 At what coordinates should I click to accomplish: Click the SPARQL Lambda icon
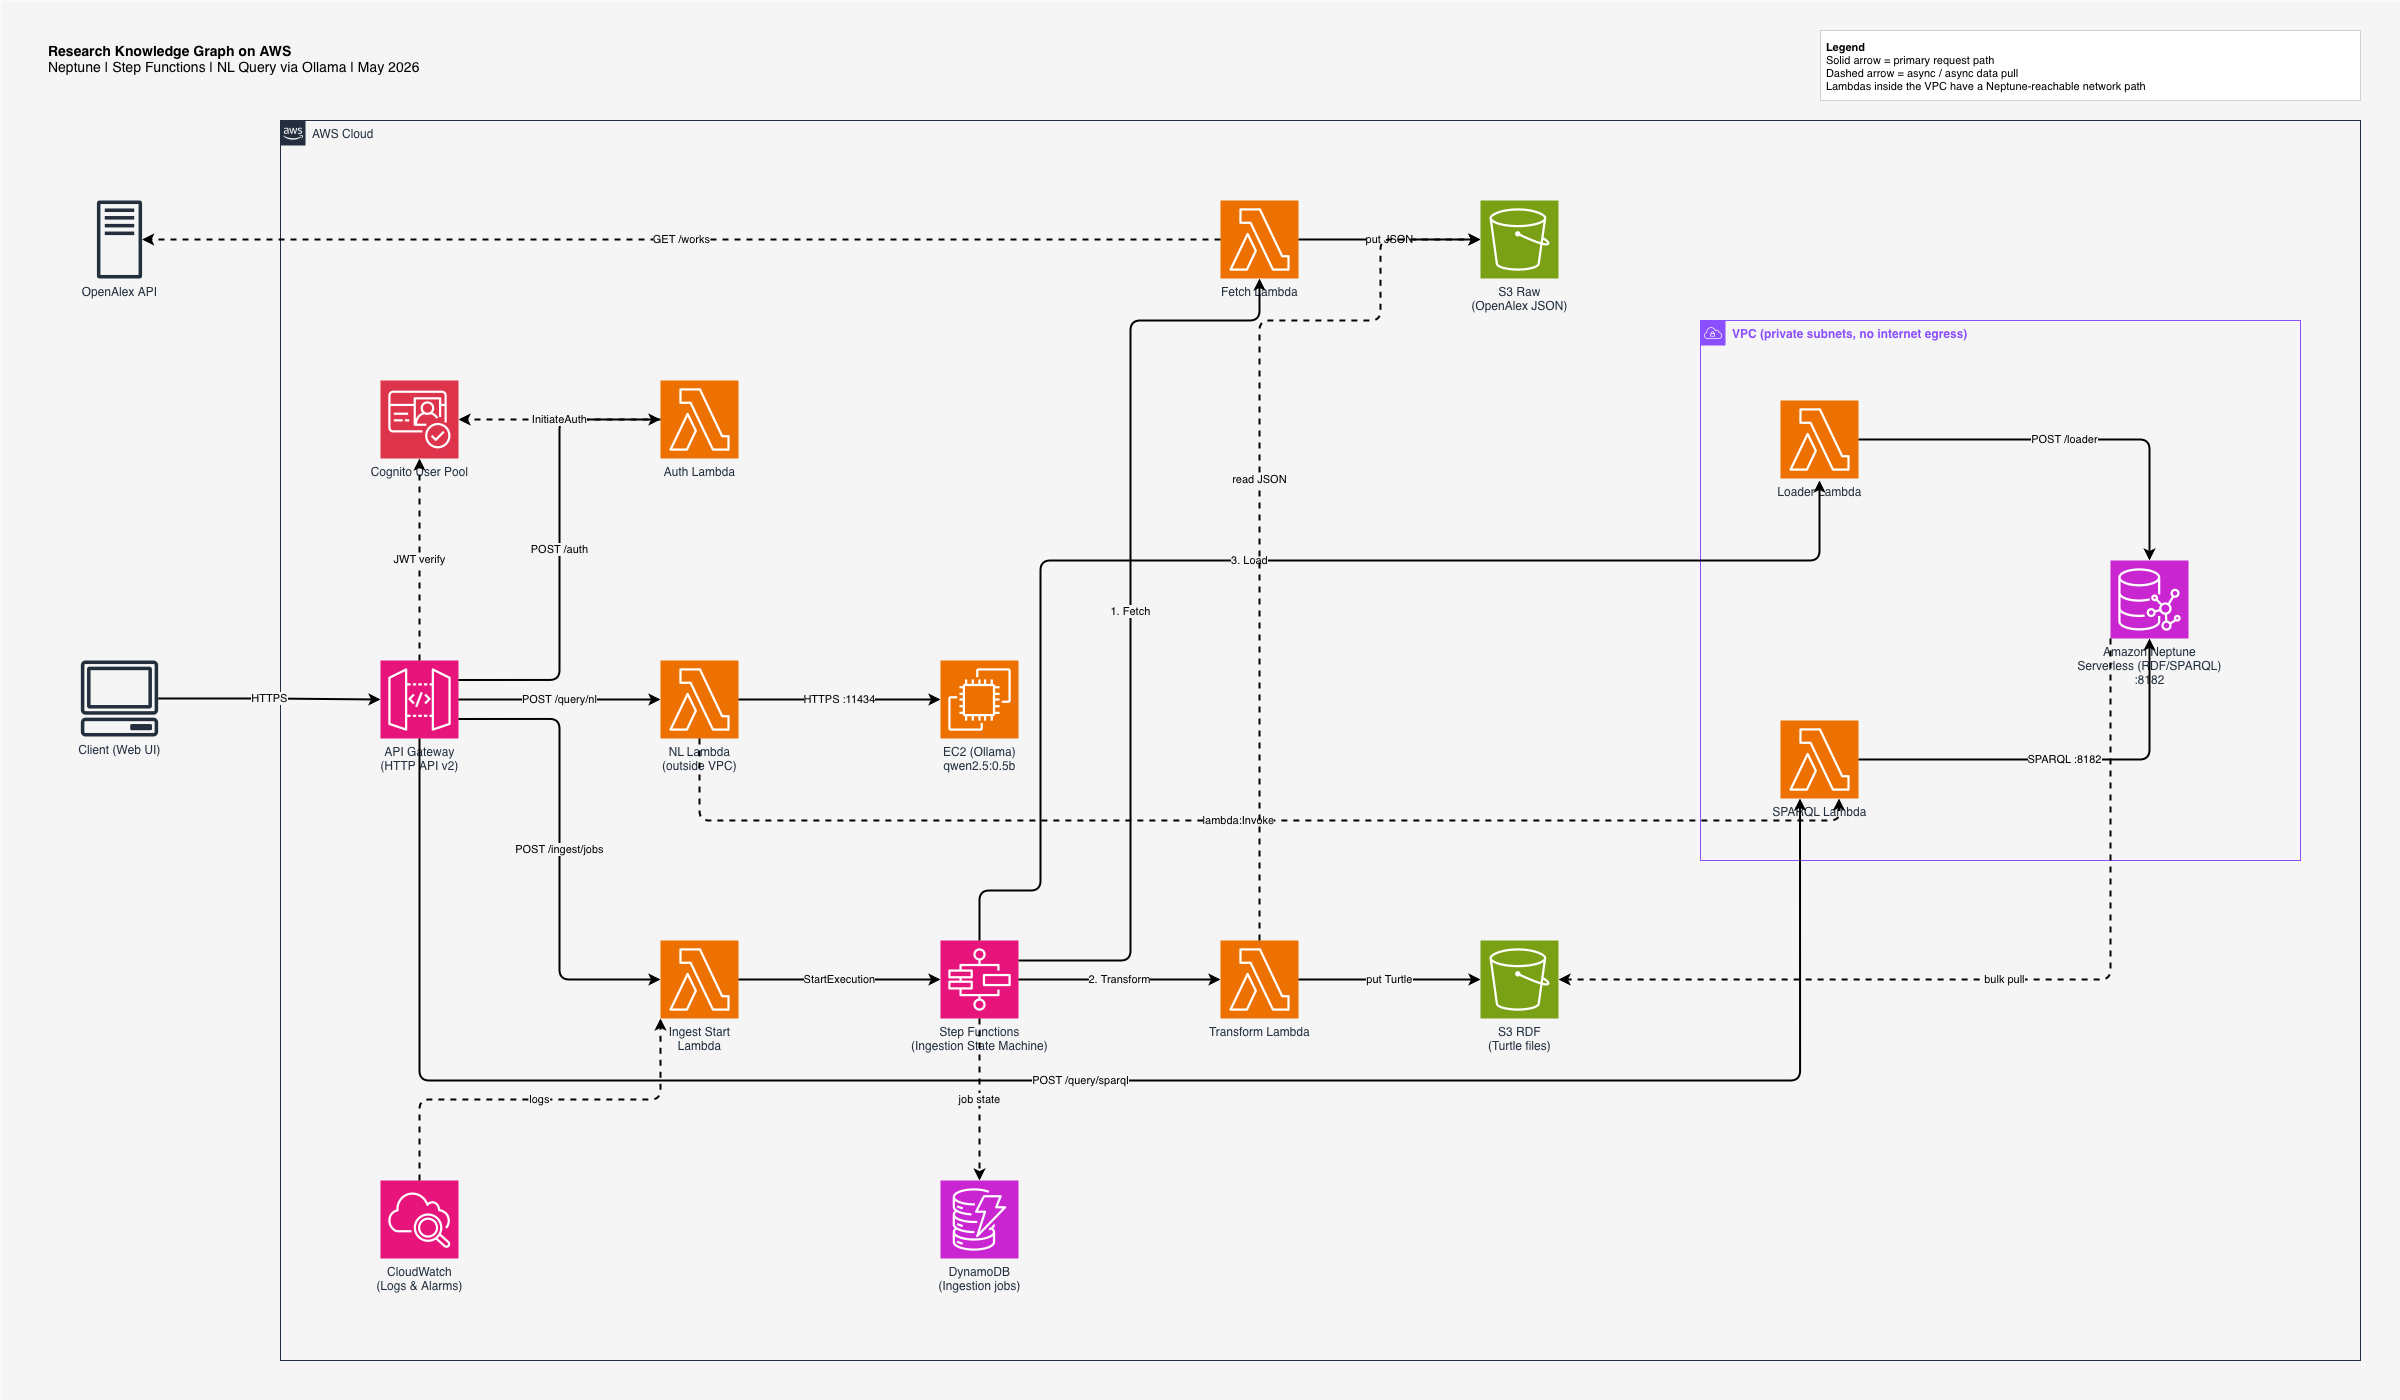[1819, 759]
